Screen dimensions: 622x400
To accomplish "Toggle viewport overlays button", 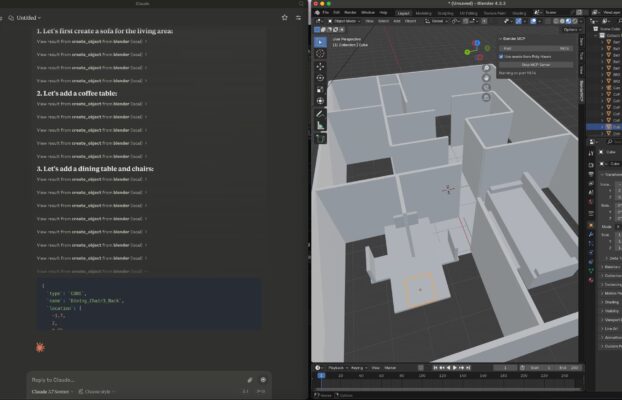I will coord(534,21).
